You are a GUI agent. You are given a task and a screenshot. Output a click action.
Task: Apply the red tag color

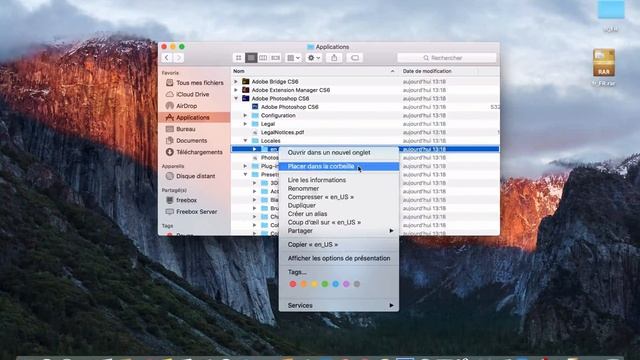click(x=293, y=284)
